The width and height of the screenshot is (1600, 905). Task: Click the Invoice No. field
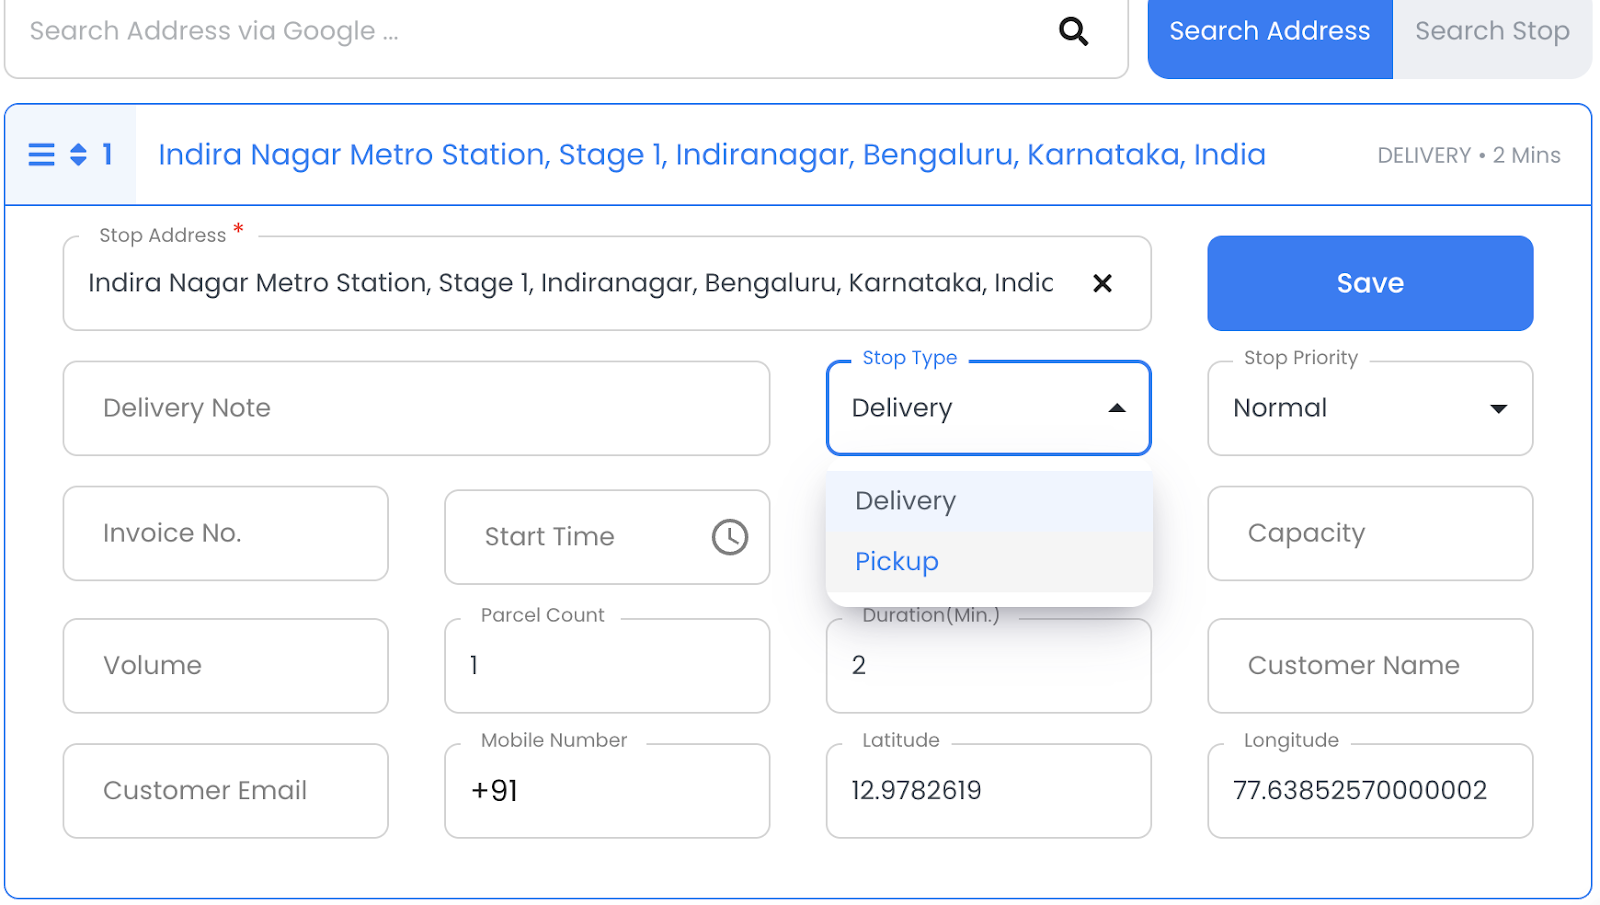point(225,533)
